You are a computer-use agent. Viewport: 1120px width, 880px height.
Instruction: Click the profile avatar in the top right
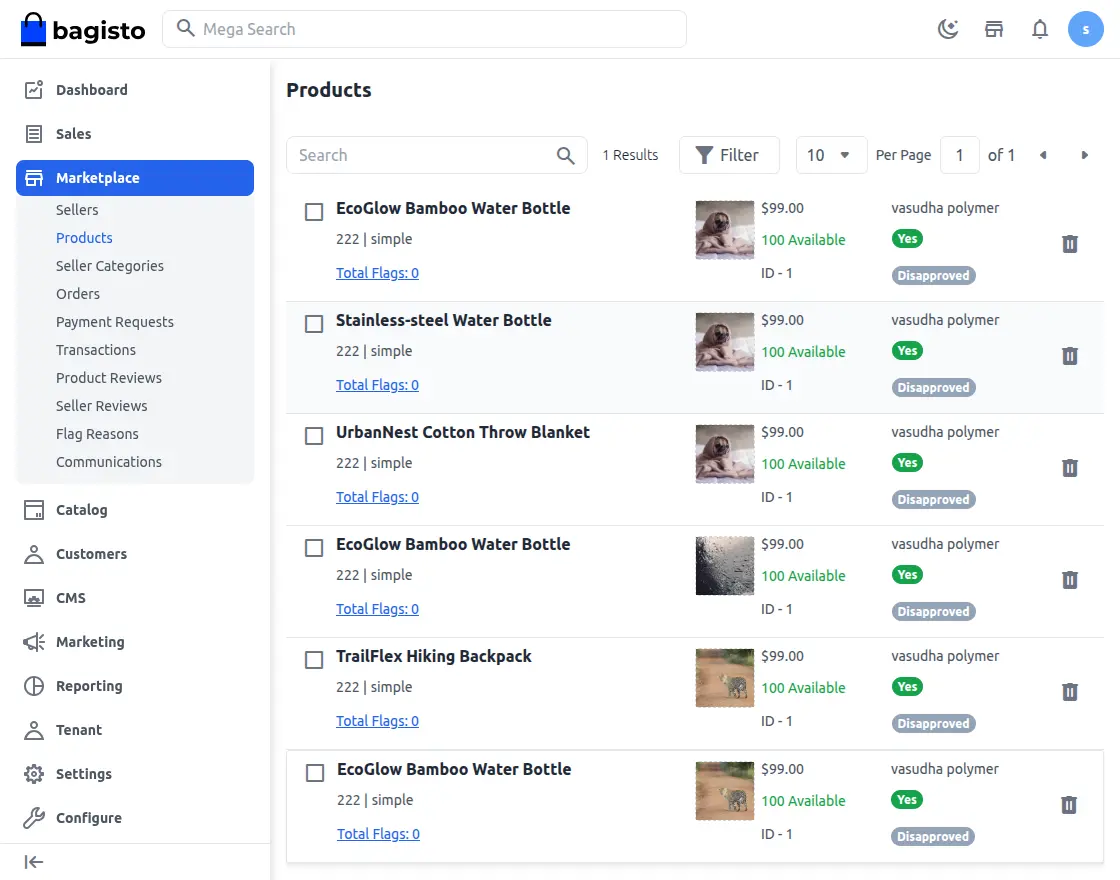[1086, 29]
